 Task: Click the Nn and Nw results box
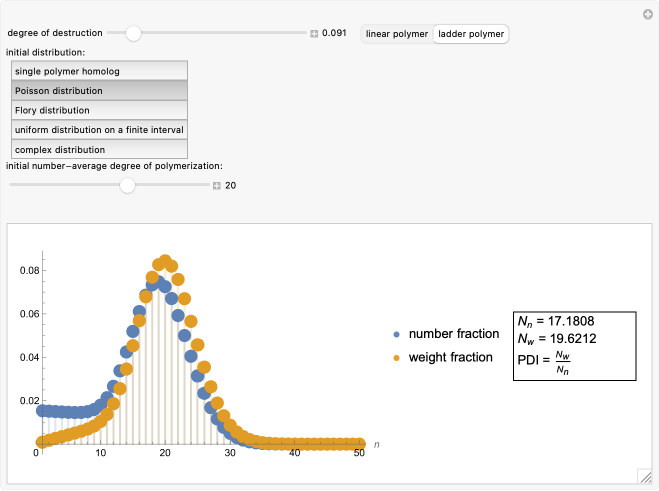(574, 346)
